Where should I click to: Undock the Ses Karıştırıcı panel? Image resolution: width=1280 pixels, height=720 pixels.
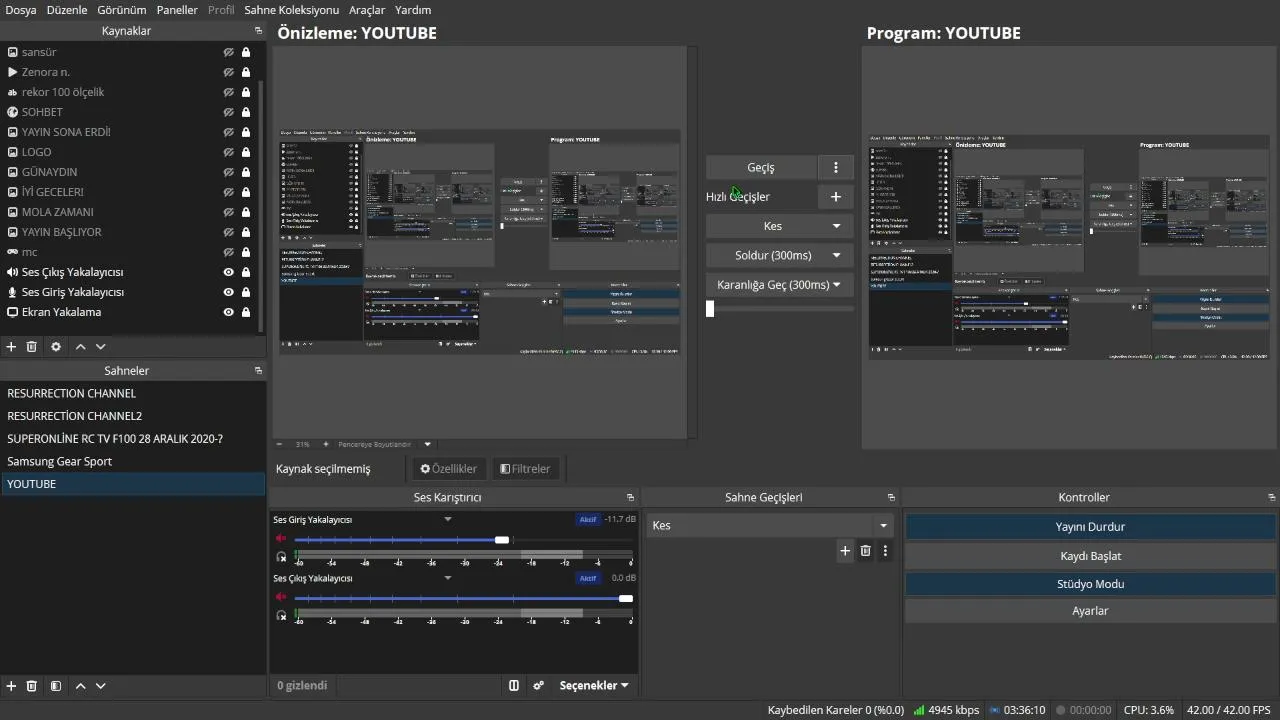point(630,497)
